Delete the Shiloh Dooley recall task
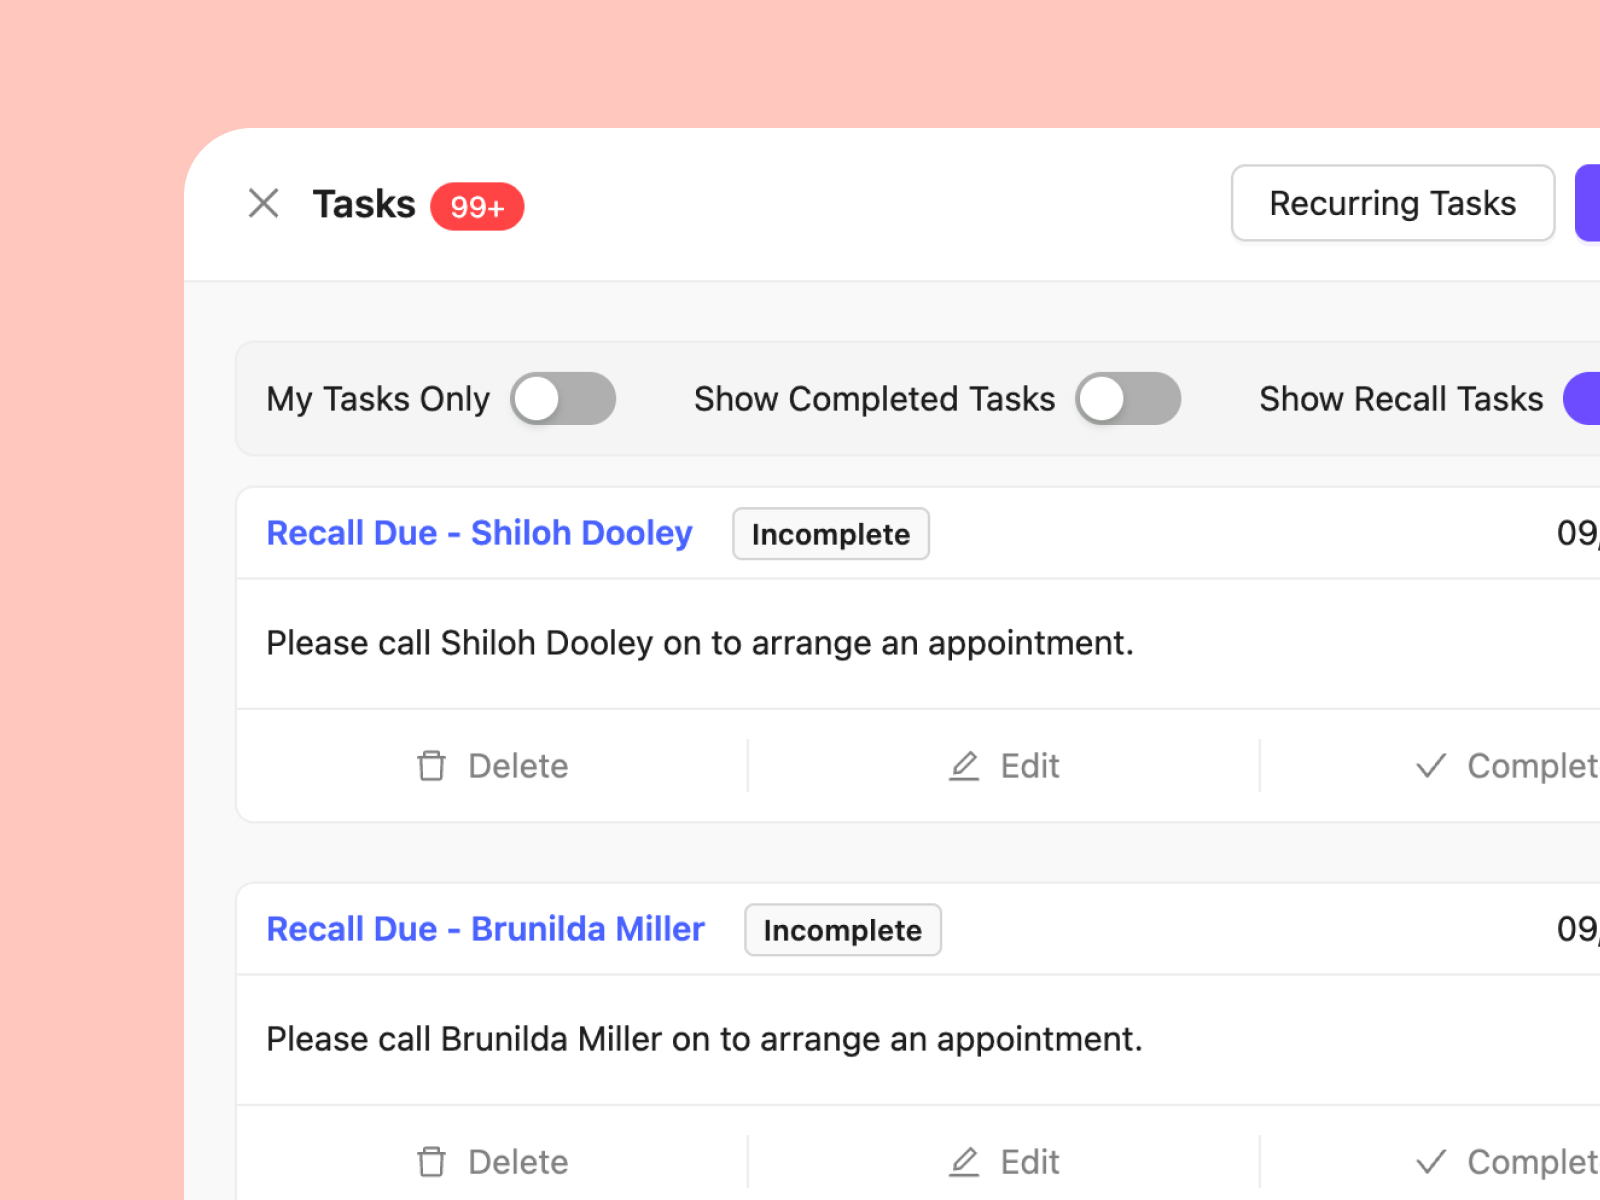The image size is (1600, 1200). (492, 766)
